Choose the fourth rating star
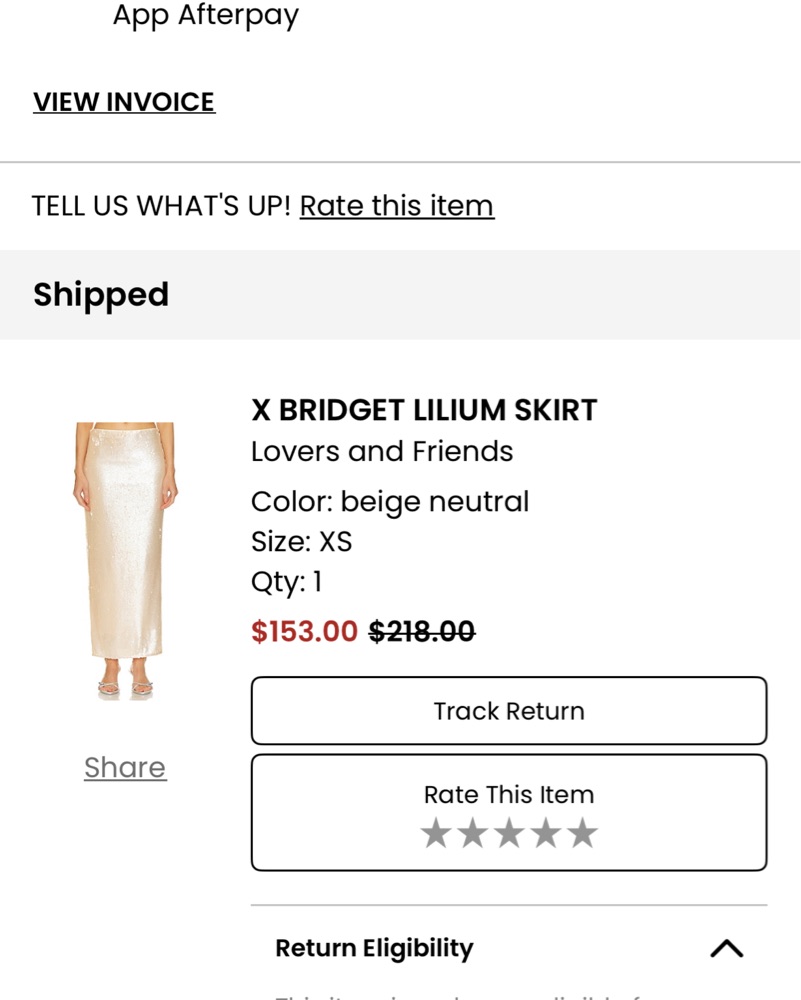Screen dimensions: 801x1000 pyautogui.click(x=545, y=833)
